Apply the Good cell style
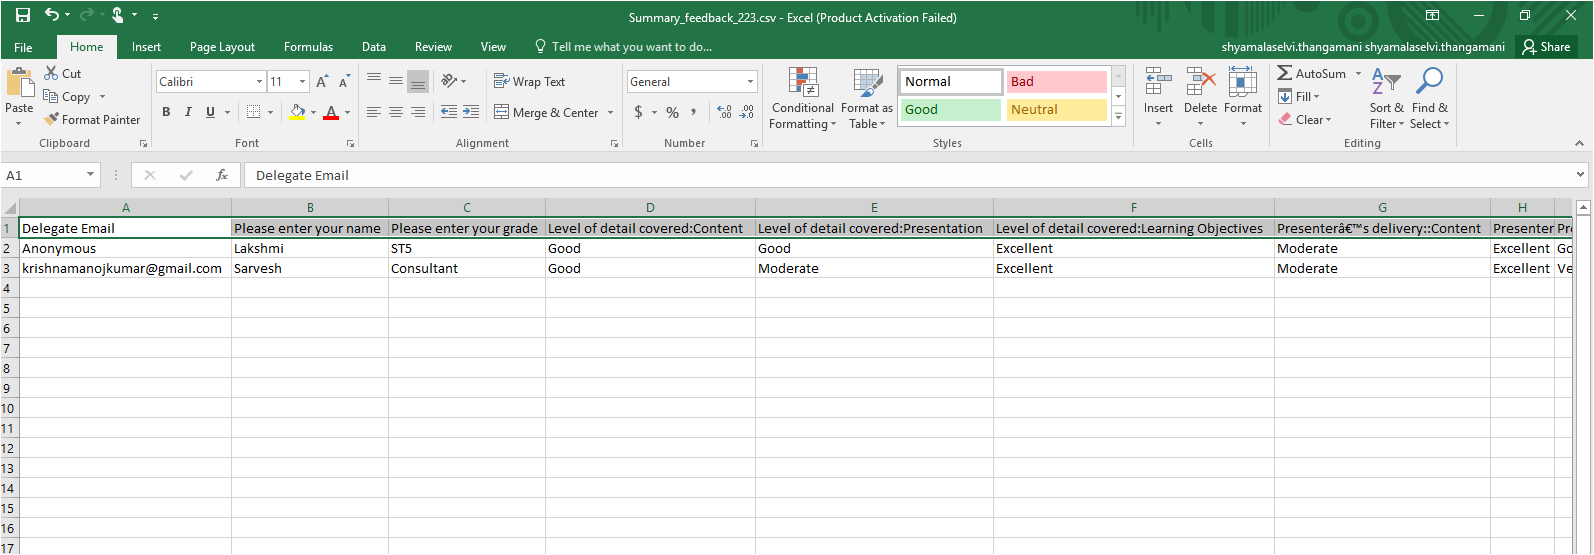Viewport: 1594px width, 555px height. 951,110
